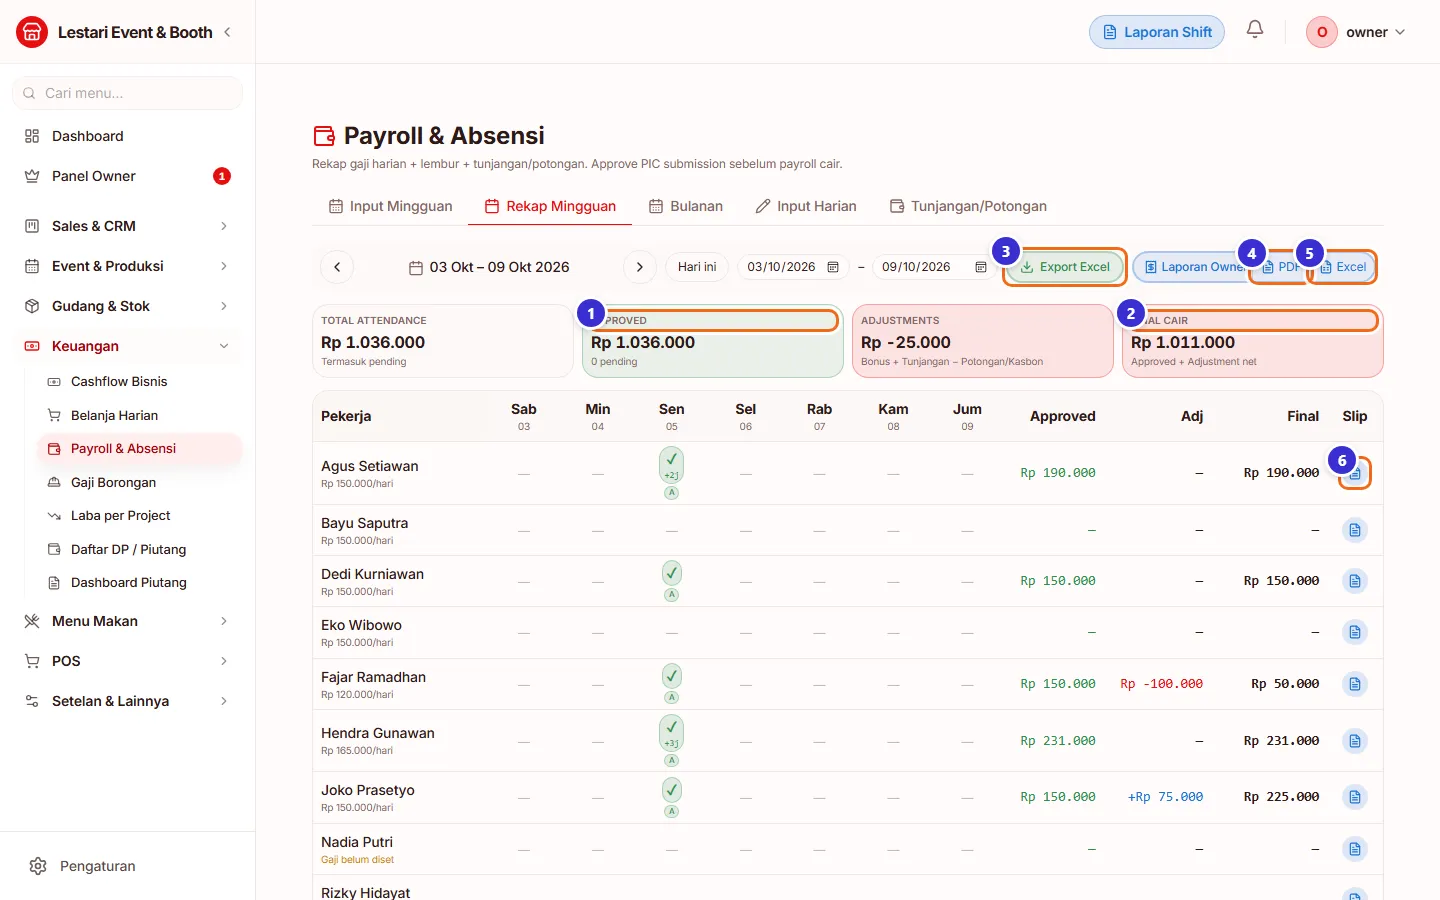Open slip for Nadia Putri
Image resolution: width=1440 pixels, height=900 pixels.
pyautogui.click(x=1355, y=849)
